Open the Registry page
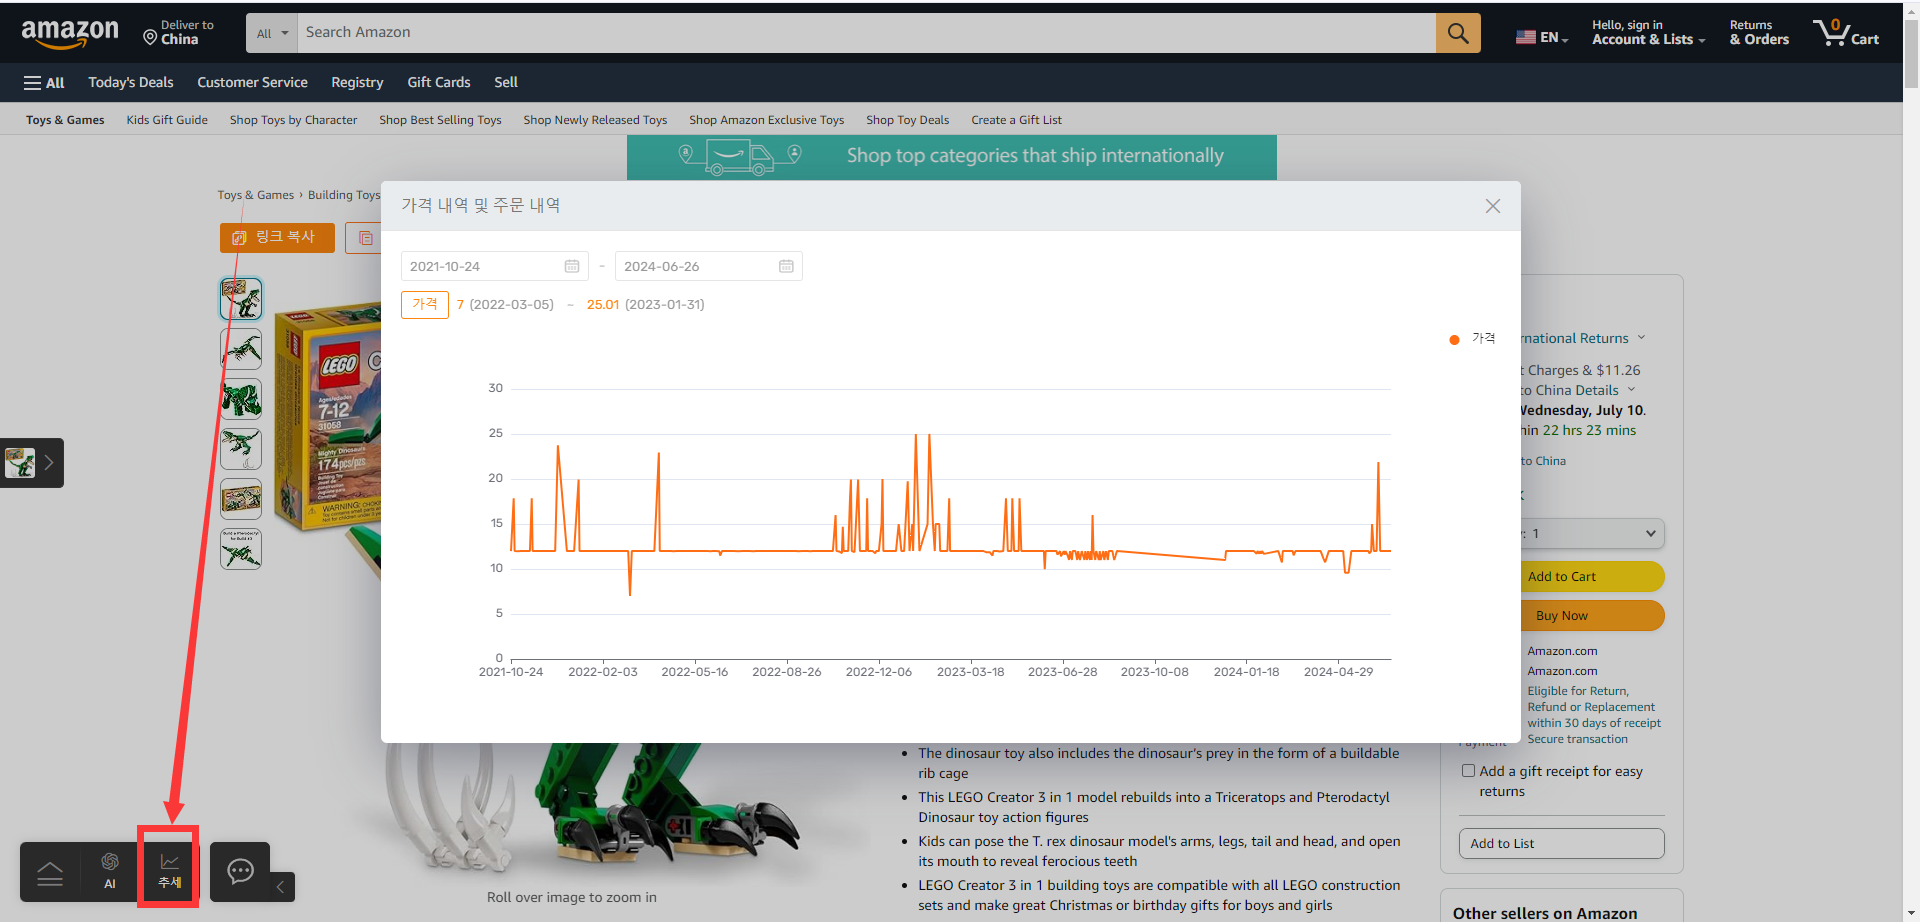 tap(357, 83)
